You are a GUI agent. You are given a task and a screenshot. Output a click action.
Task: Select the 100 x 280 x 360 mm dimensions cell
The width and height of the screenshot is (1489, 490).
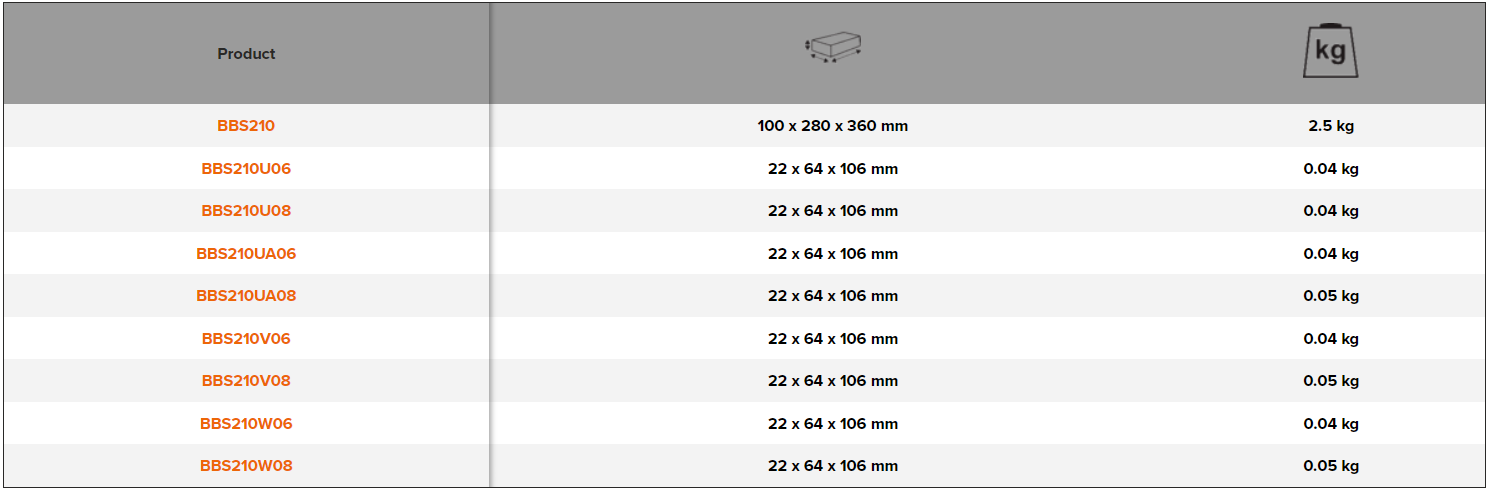[x=832, y=126]
